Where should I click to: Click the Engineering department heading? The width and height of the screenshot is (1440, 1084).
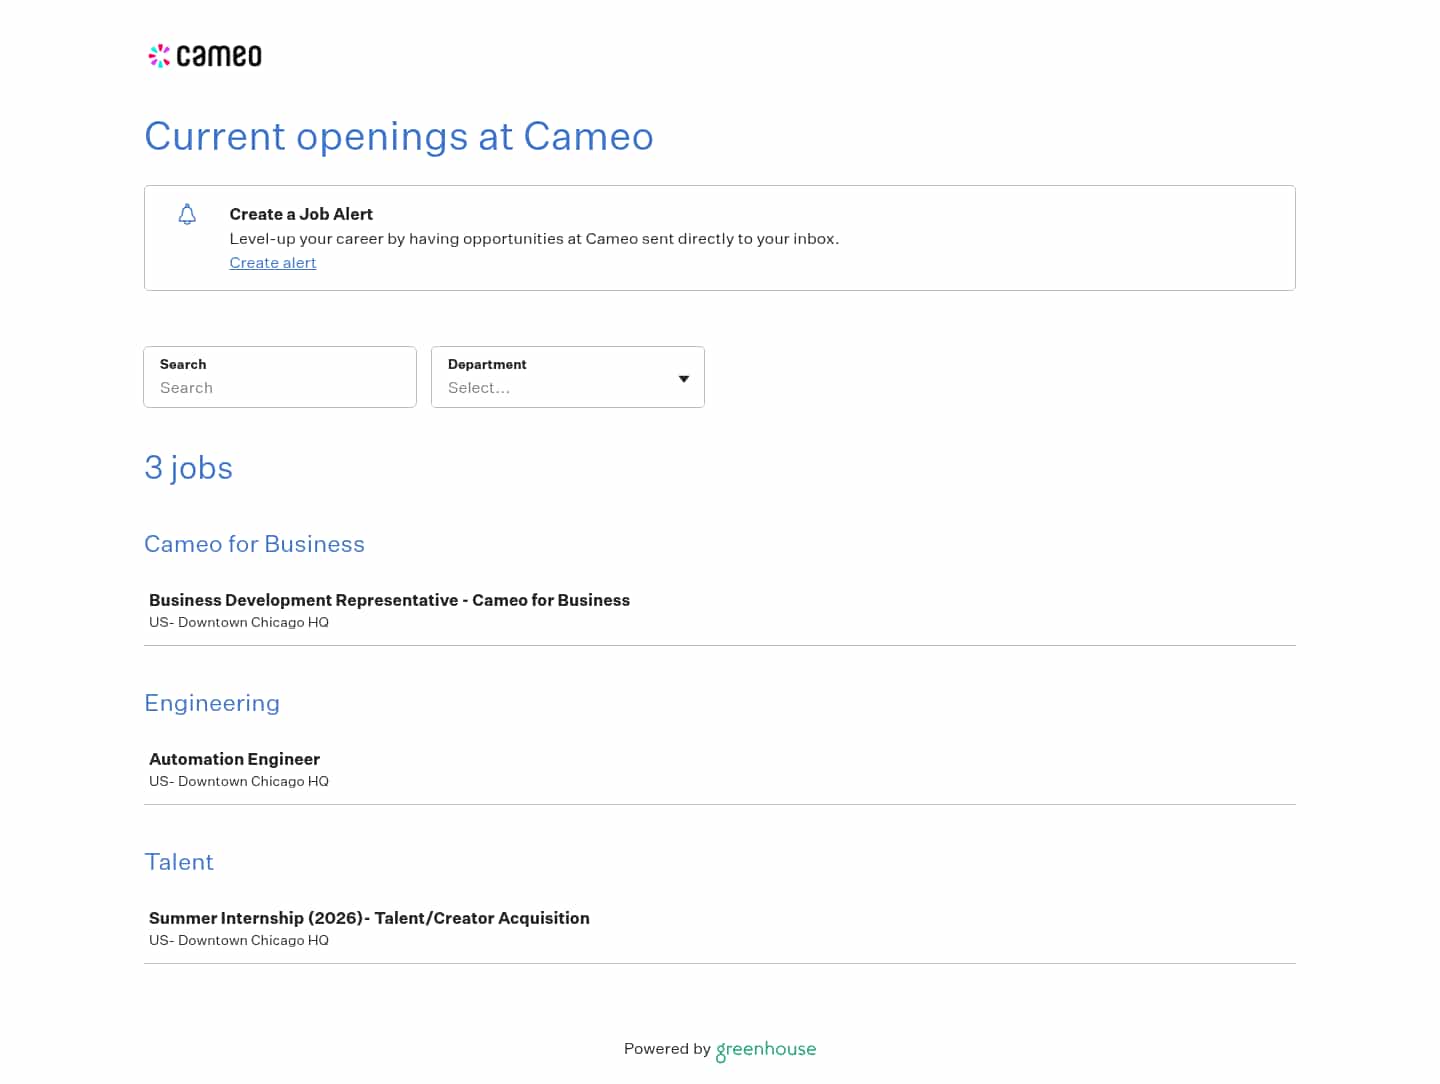point(212,703)
